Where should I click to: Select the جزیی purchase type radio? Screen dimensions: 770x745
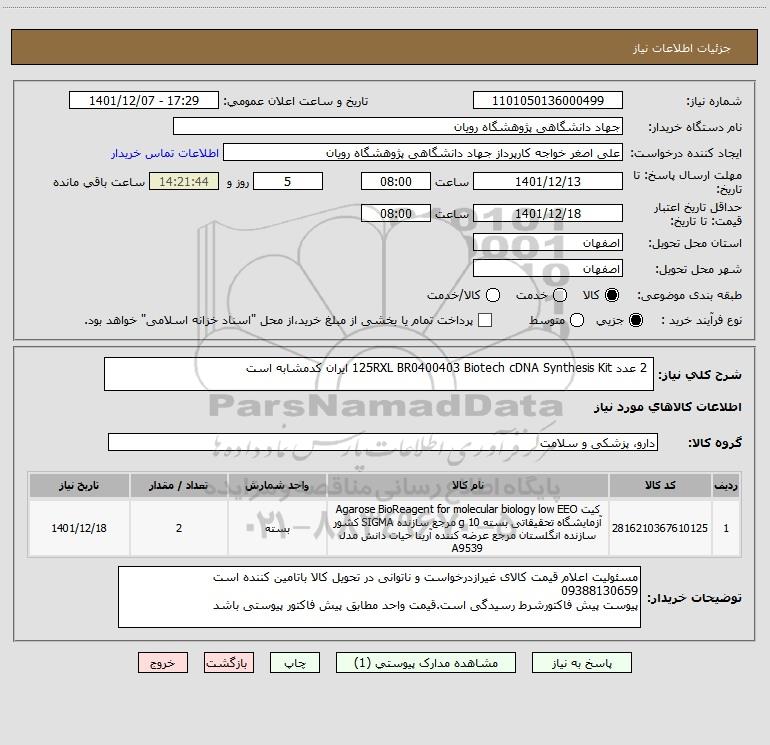click(636, 320)
